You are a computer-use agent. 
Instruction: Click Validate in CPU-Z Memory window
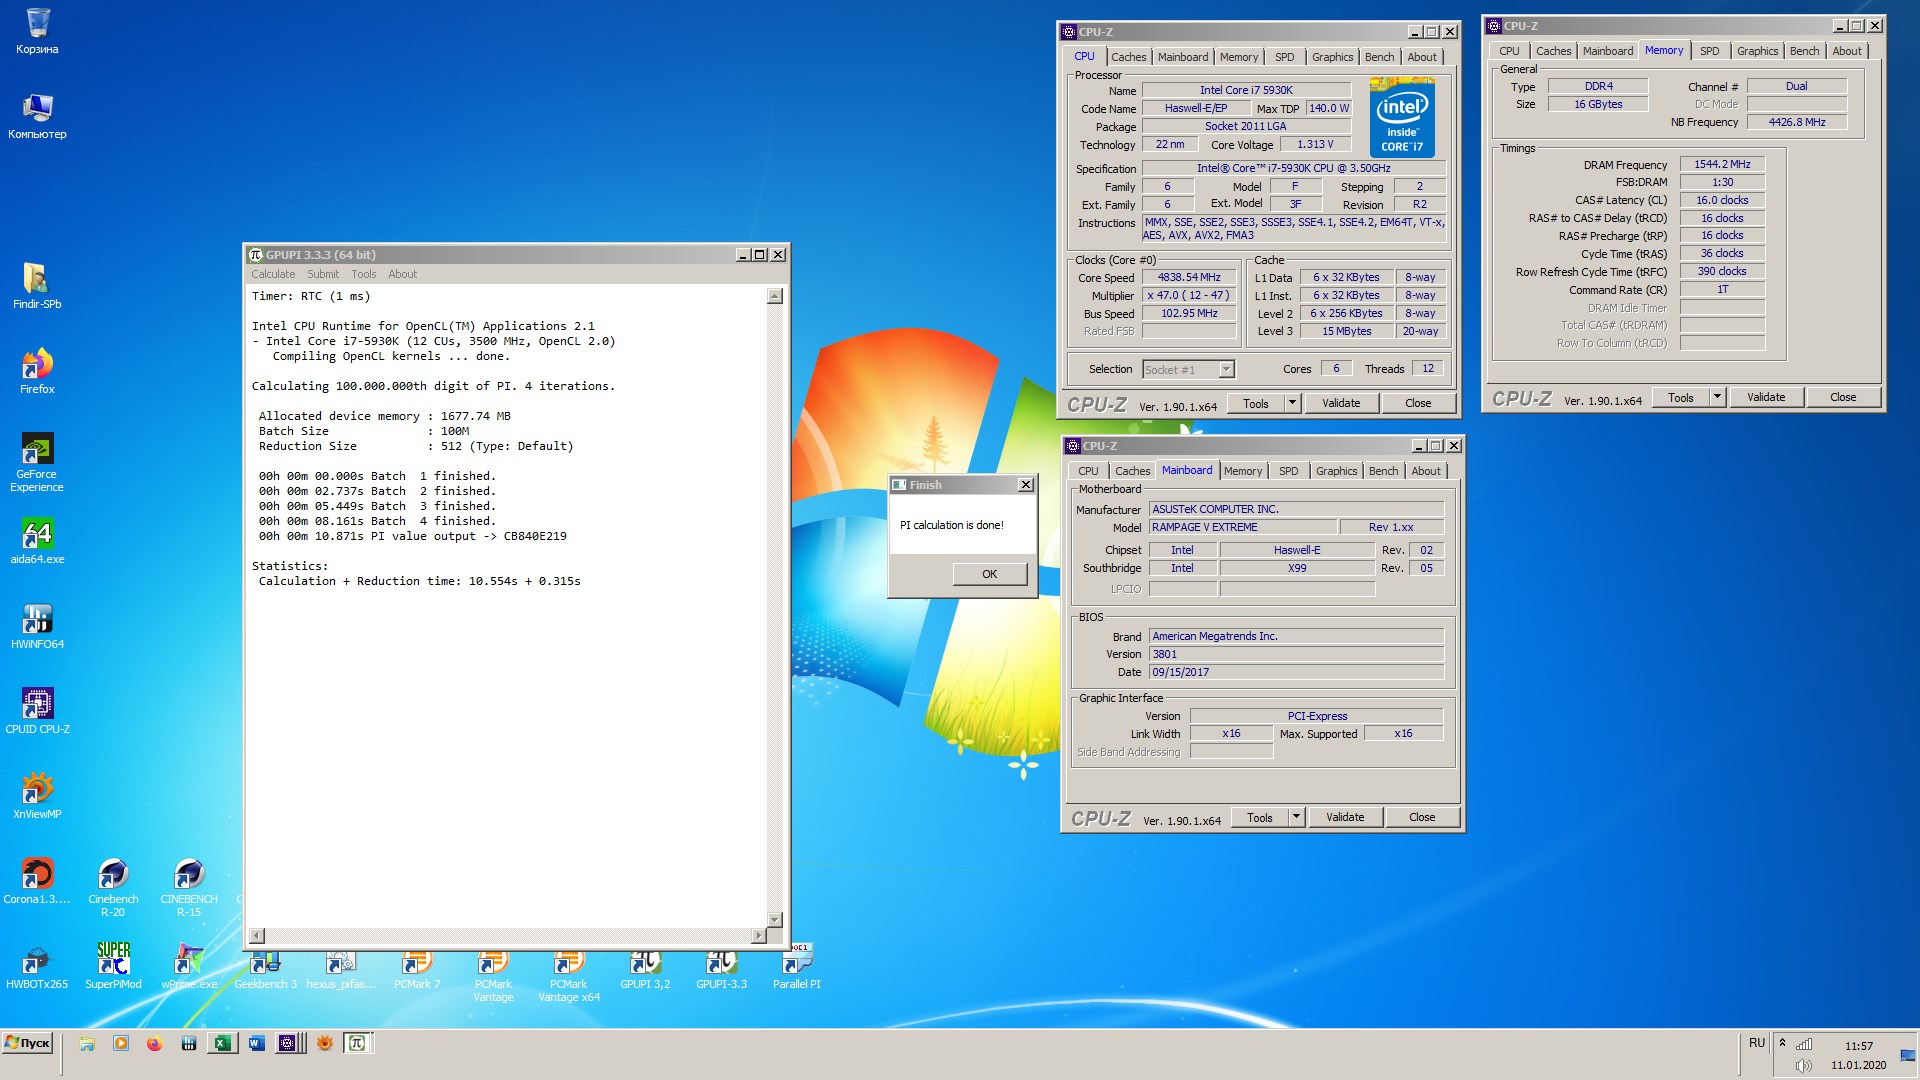point(1766,397)
